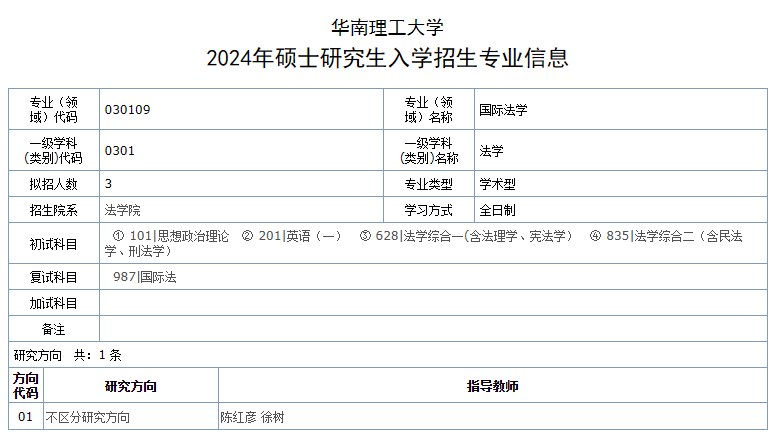Select the value 学术型
775x432 pixels.
point(497,184)
